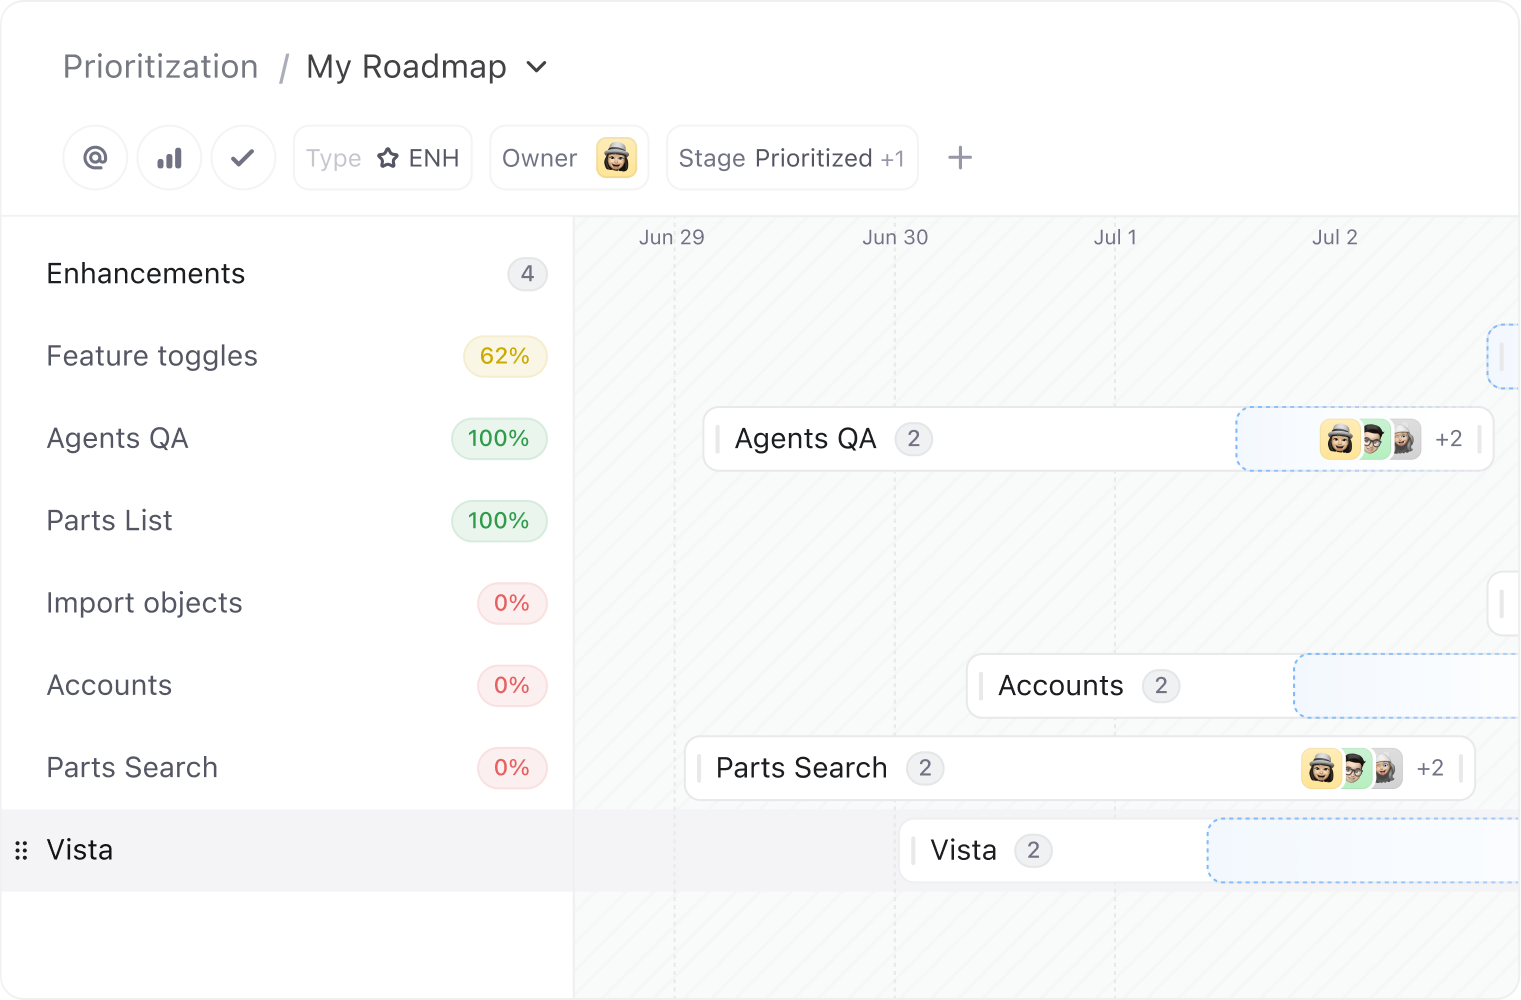The height and width of the screenshot is (1000, 1521).
Task: Click the star ENH type icon
Action: [388, 158]
